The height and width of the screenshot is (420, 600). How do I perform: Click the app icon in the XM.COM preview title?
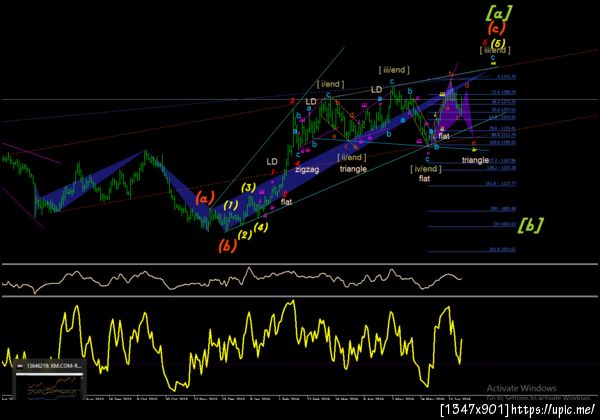pyautogui.click(x=21, y=366)
